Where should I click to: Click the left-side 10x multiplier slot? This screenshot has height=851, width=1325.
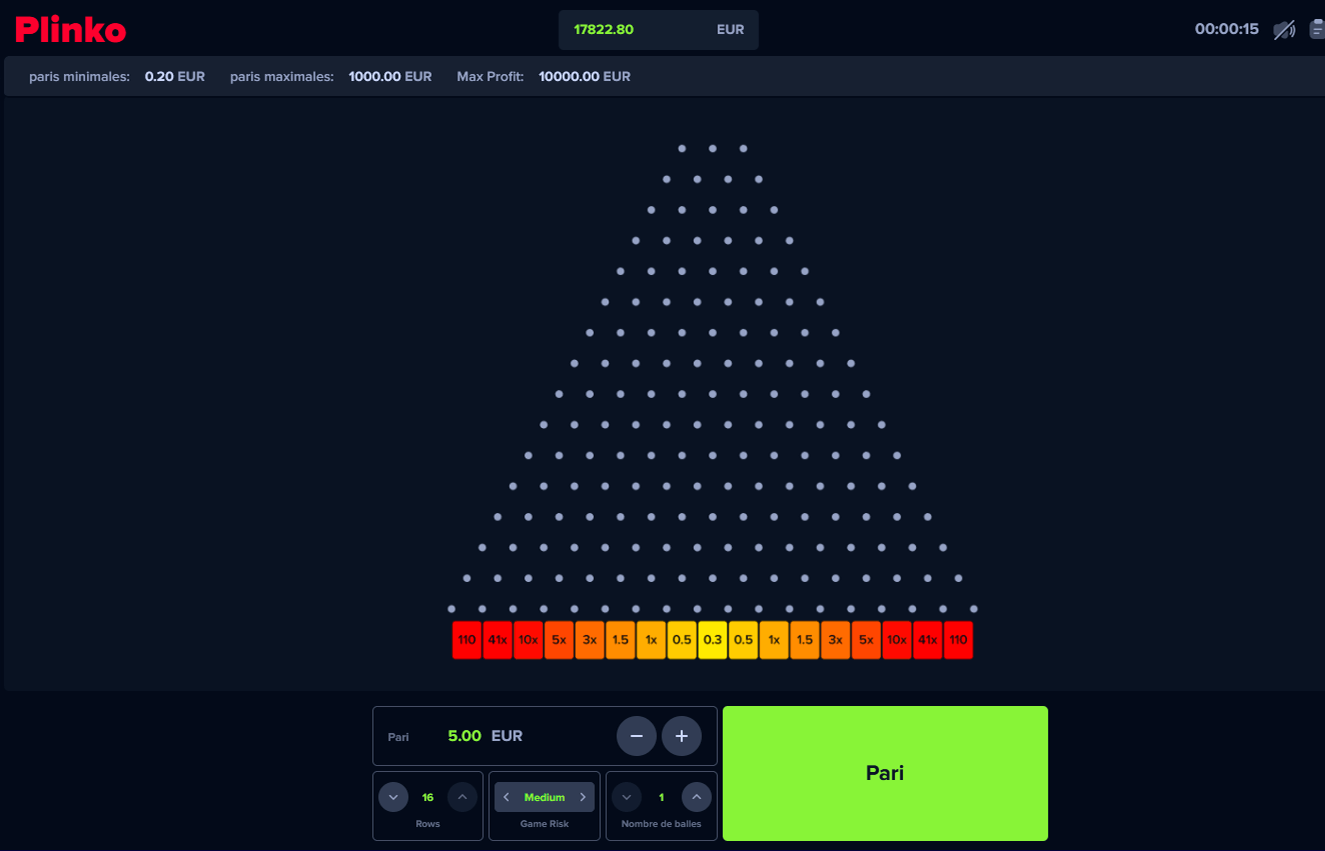pos(528,640)
